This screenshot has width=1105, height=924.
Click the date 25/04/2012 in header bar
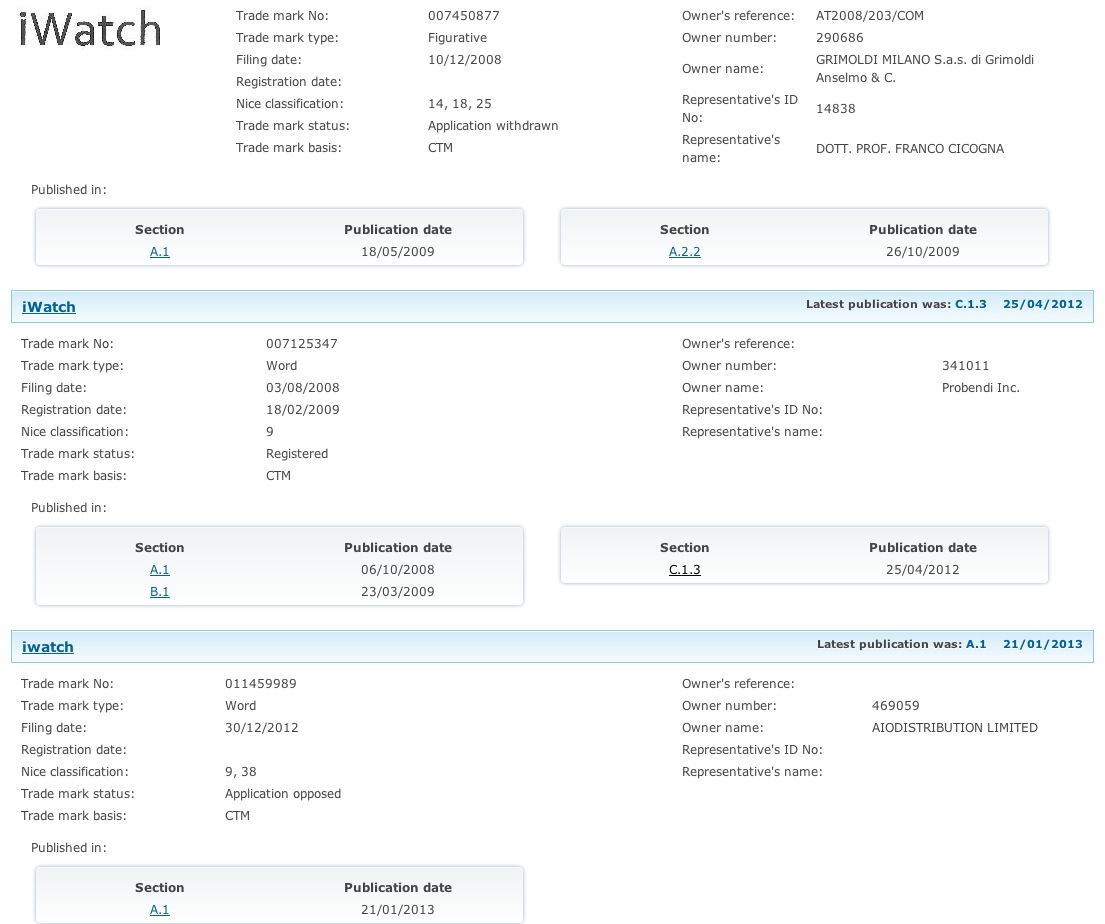(x=1042, y=304)
